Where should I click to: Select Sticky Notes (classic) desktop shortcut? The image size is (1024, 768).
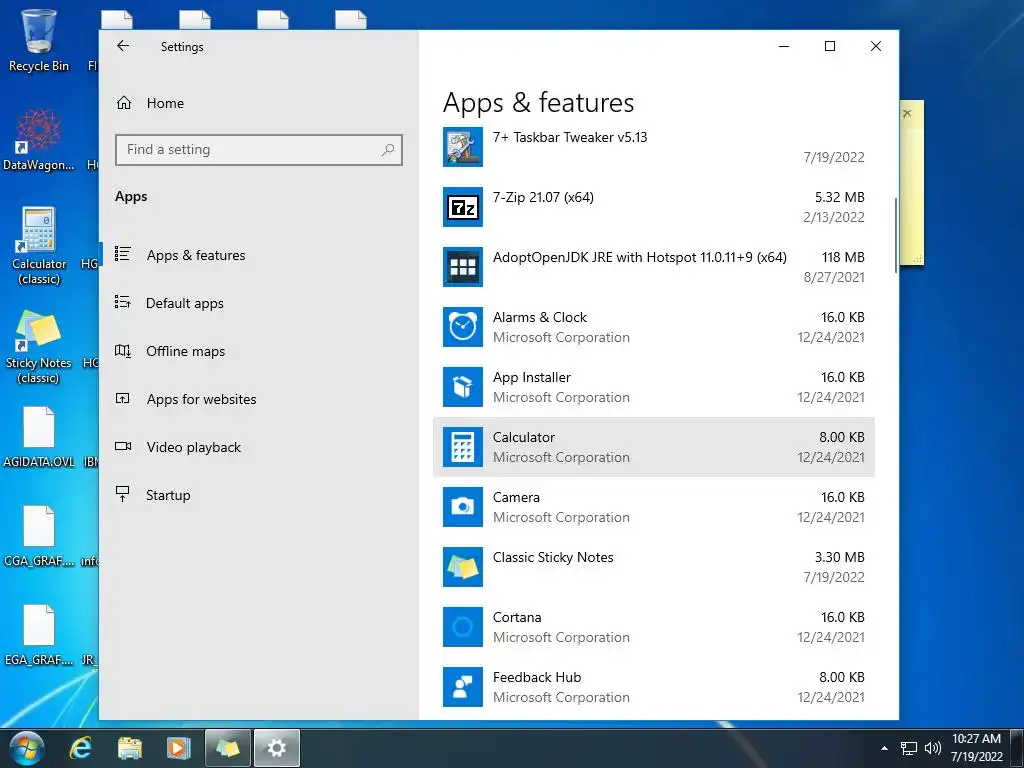pos(39,346)
